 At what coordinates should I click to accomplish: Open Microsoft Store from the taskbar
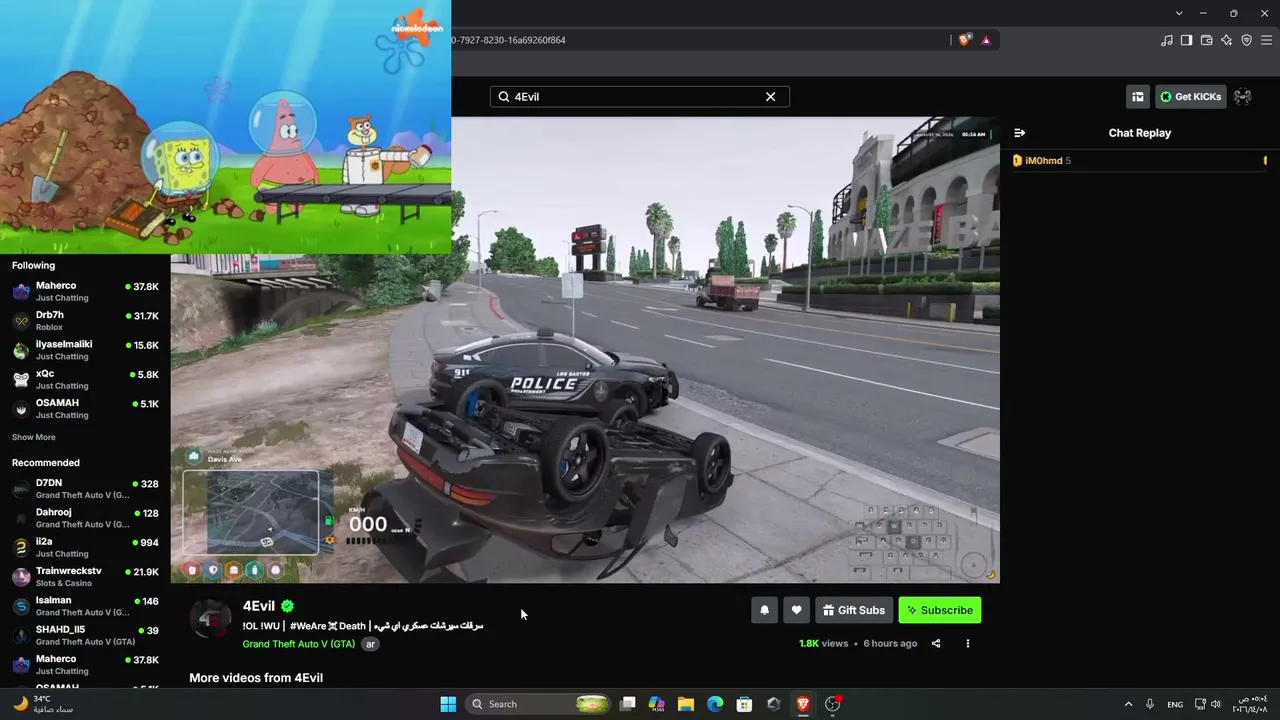pyautogui.click(x=744, y=704)
